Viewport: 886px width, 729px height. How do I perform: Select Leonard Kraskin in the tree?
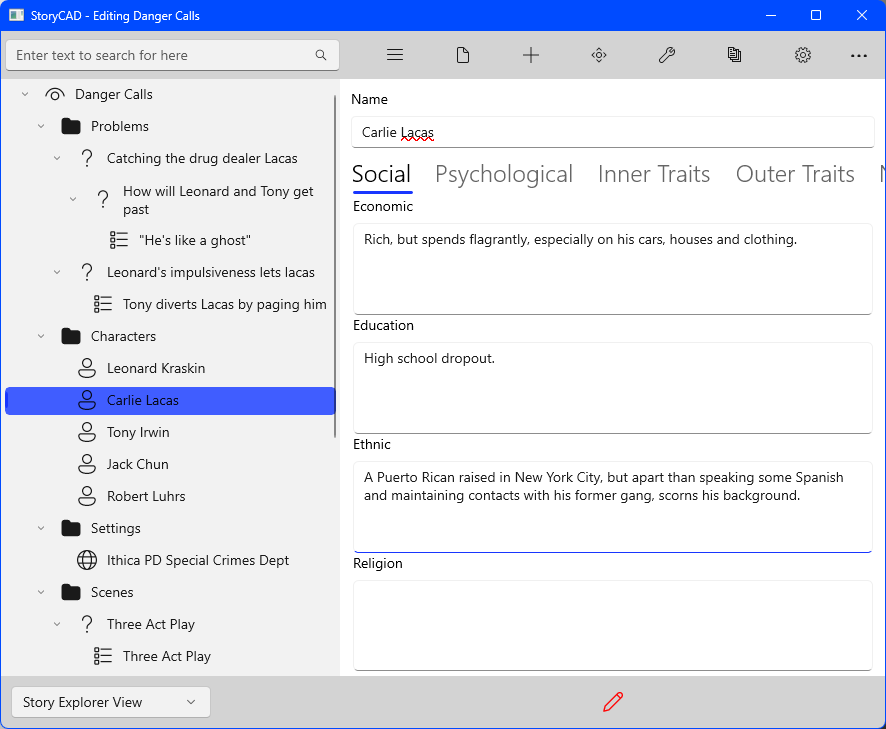pos(156,368)
